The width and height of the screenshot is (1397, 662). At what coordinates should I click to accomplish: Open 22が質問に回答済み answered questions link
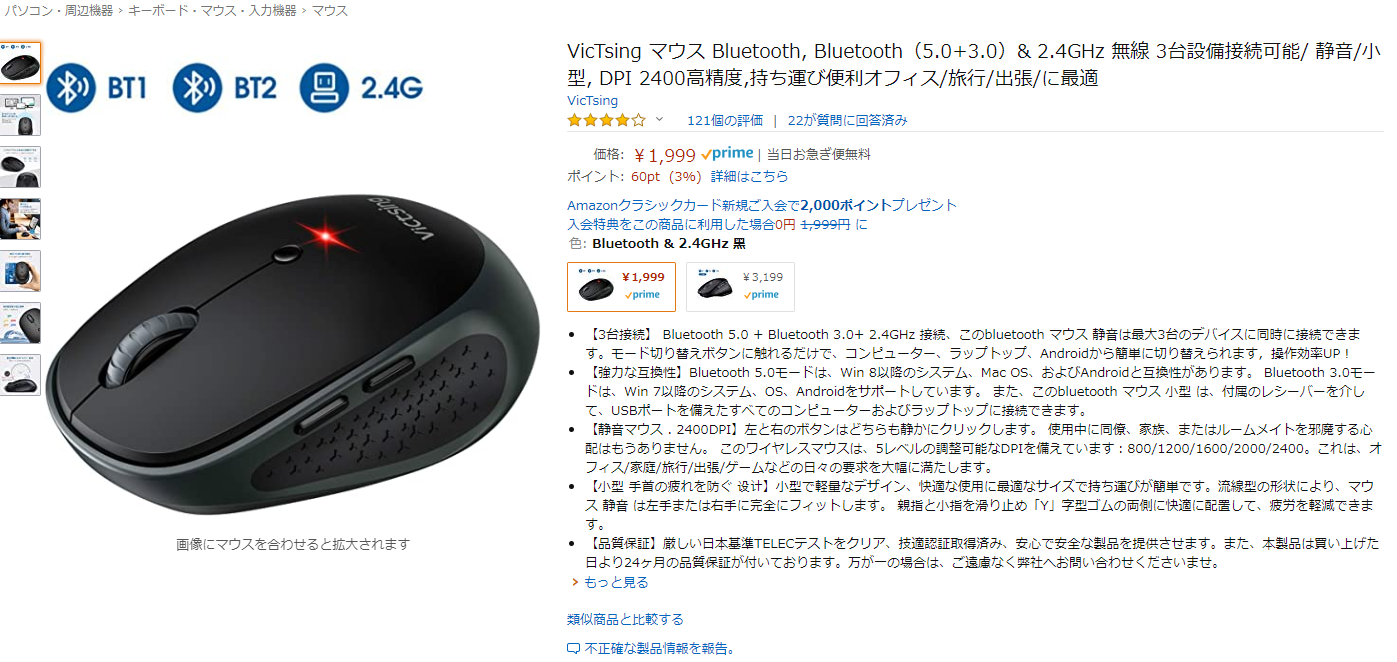(847, 120)
